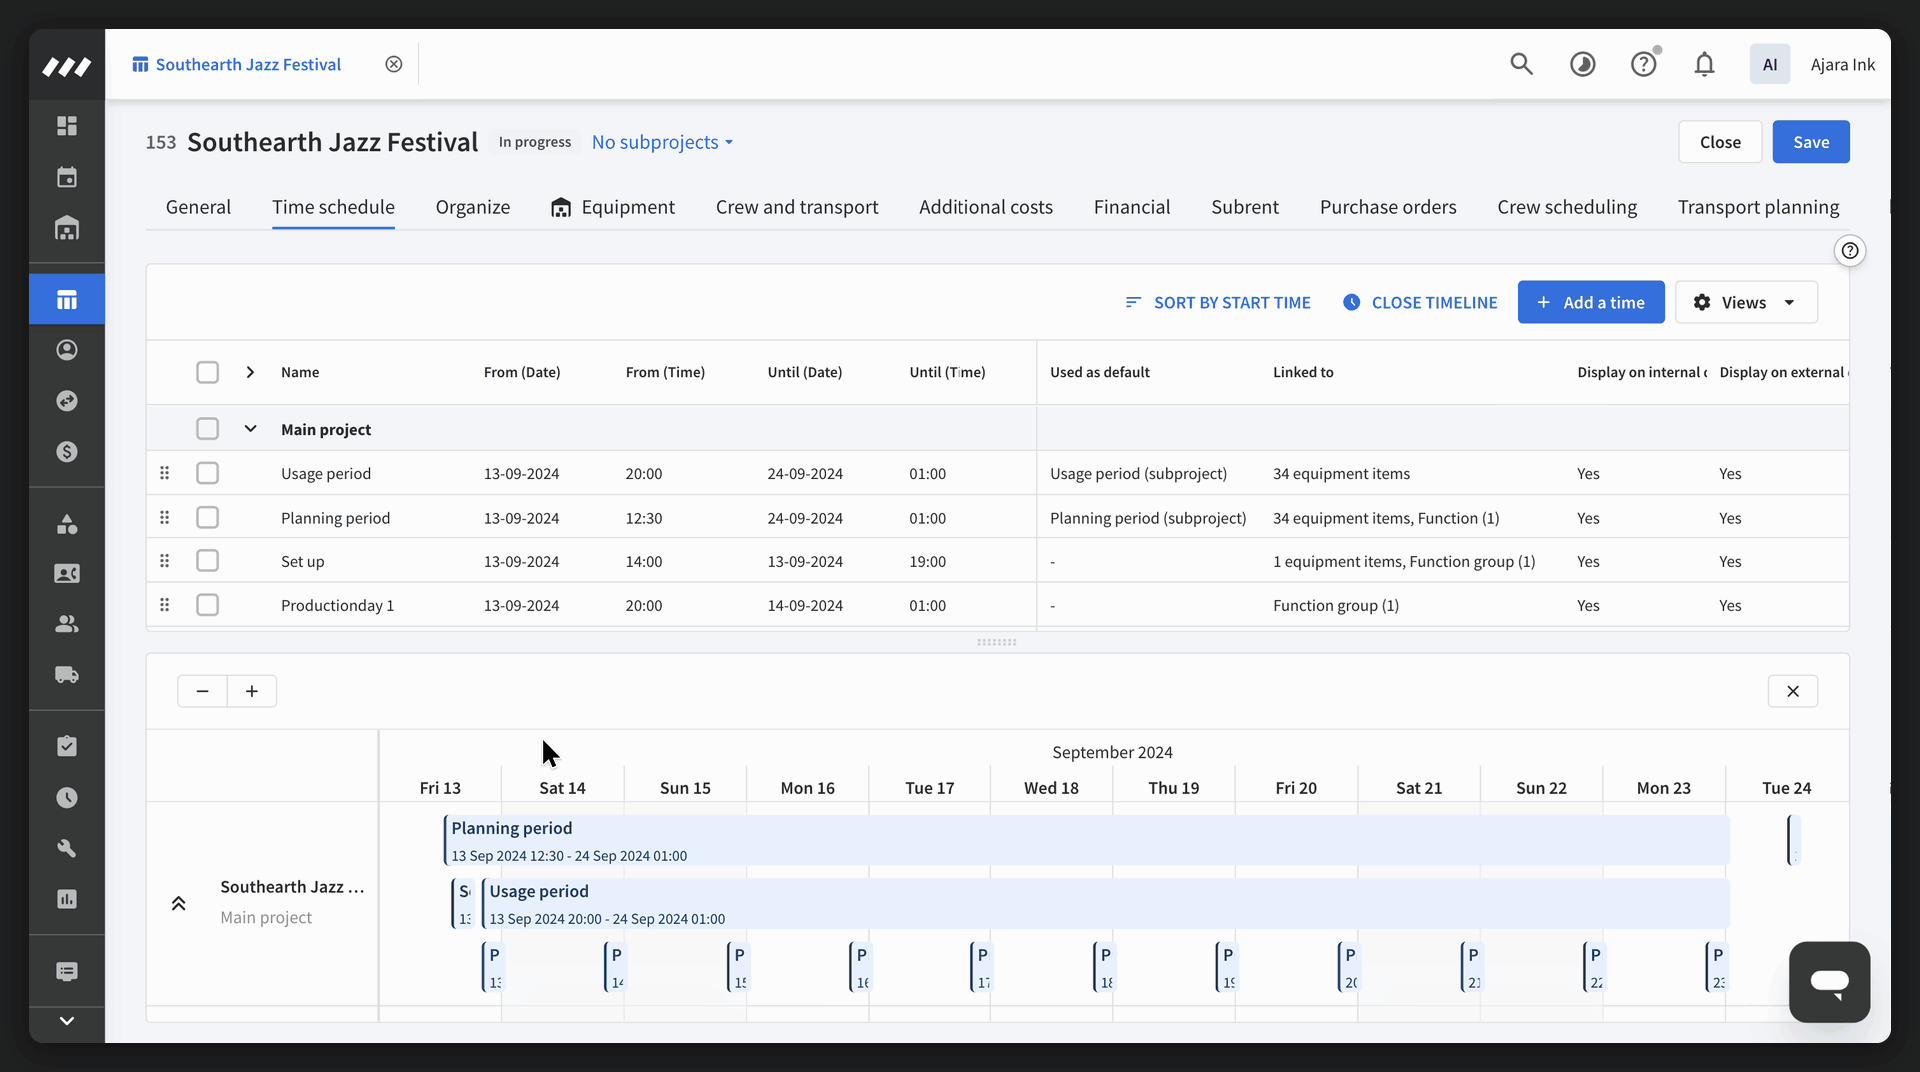Switch to the Financial tab
The height and width of the screenshot is (1072, 1920).
pos(1131,207)
